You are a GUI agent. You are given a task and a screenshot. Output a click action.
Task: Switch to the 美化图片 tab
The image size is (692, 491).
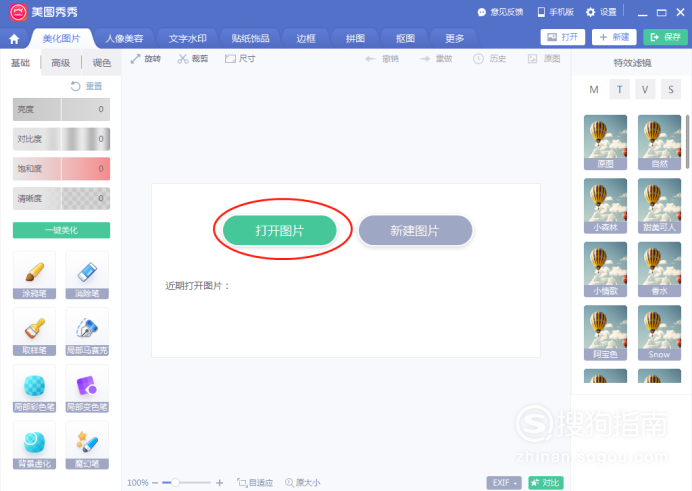click(x=61, y=39)
